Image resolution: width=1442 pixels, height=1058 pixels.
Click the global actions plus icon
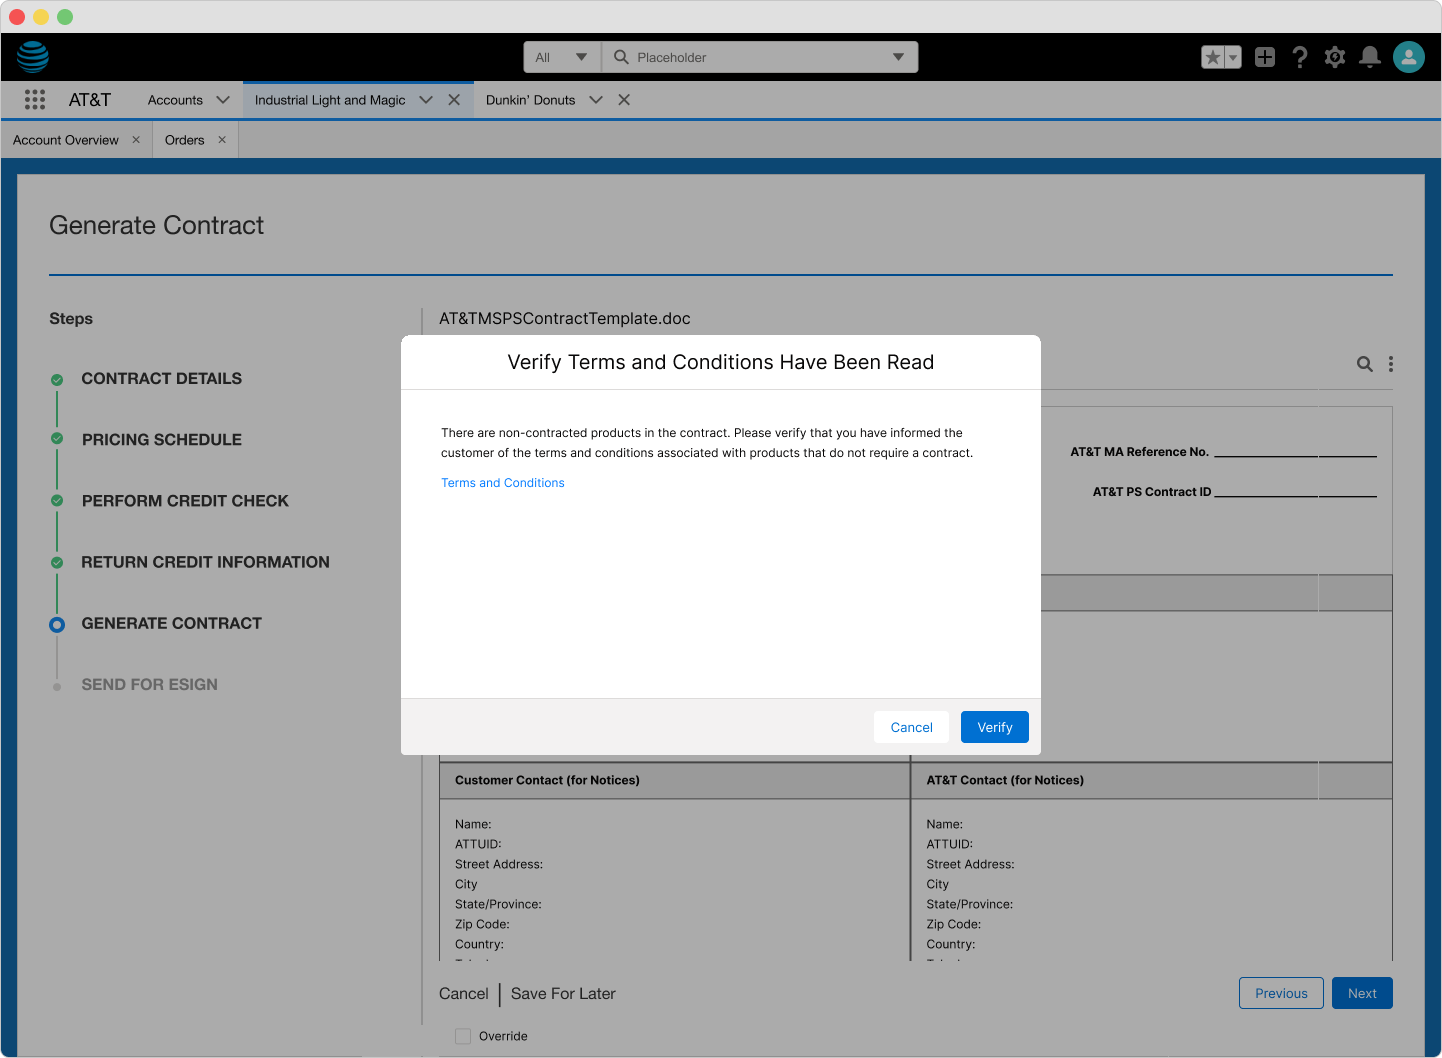(x=1265, y=57)
